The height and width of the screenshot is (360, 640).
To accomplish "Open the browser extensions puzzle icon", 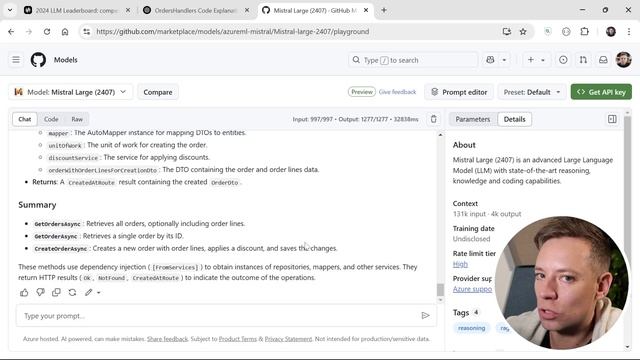I will (584, 32).
